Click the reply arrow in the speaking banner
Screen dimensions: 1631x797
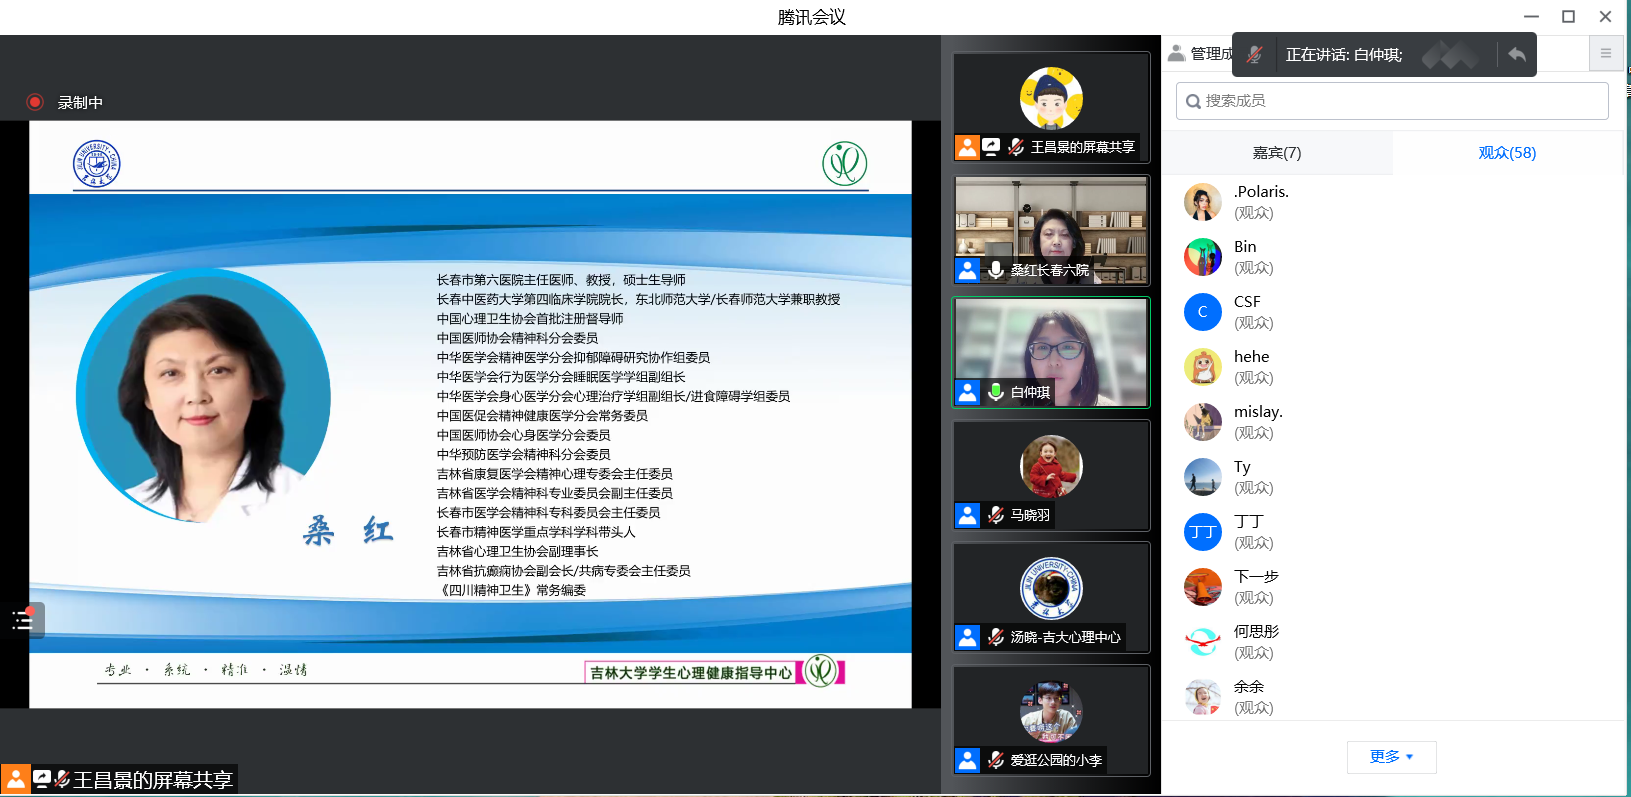[1516, 55]
